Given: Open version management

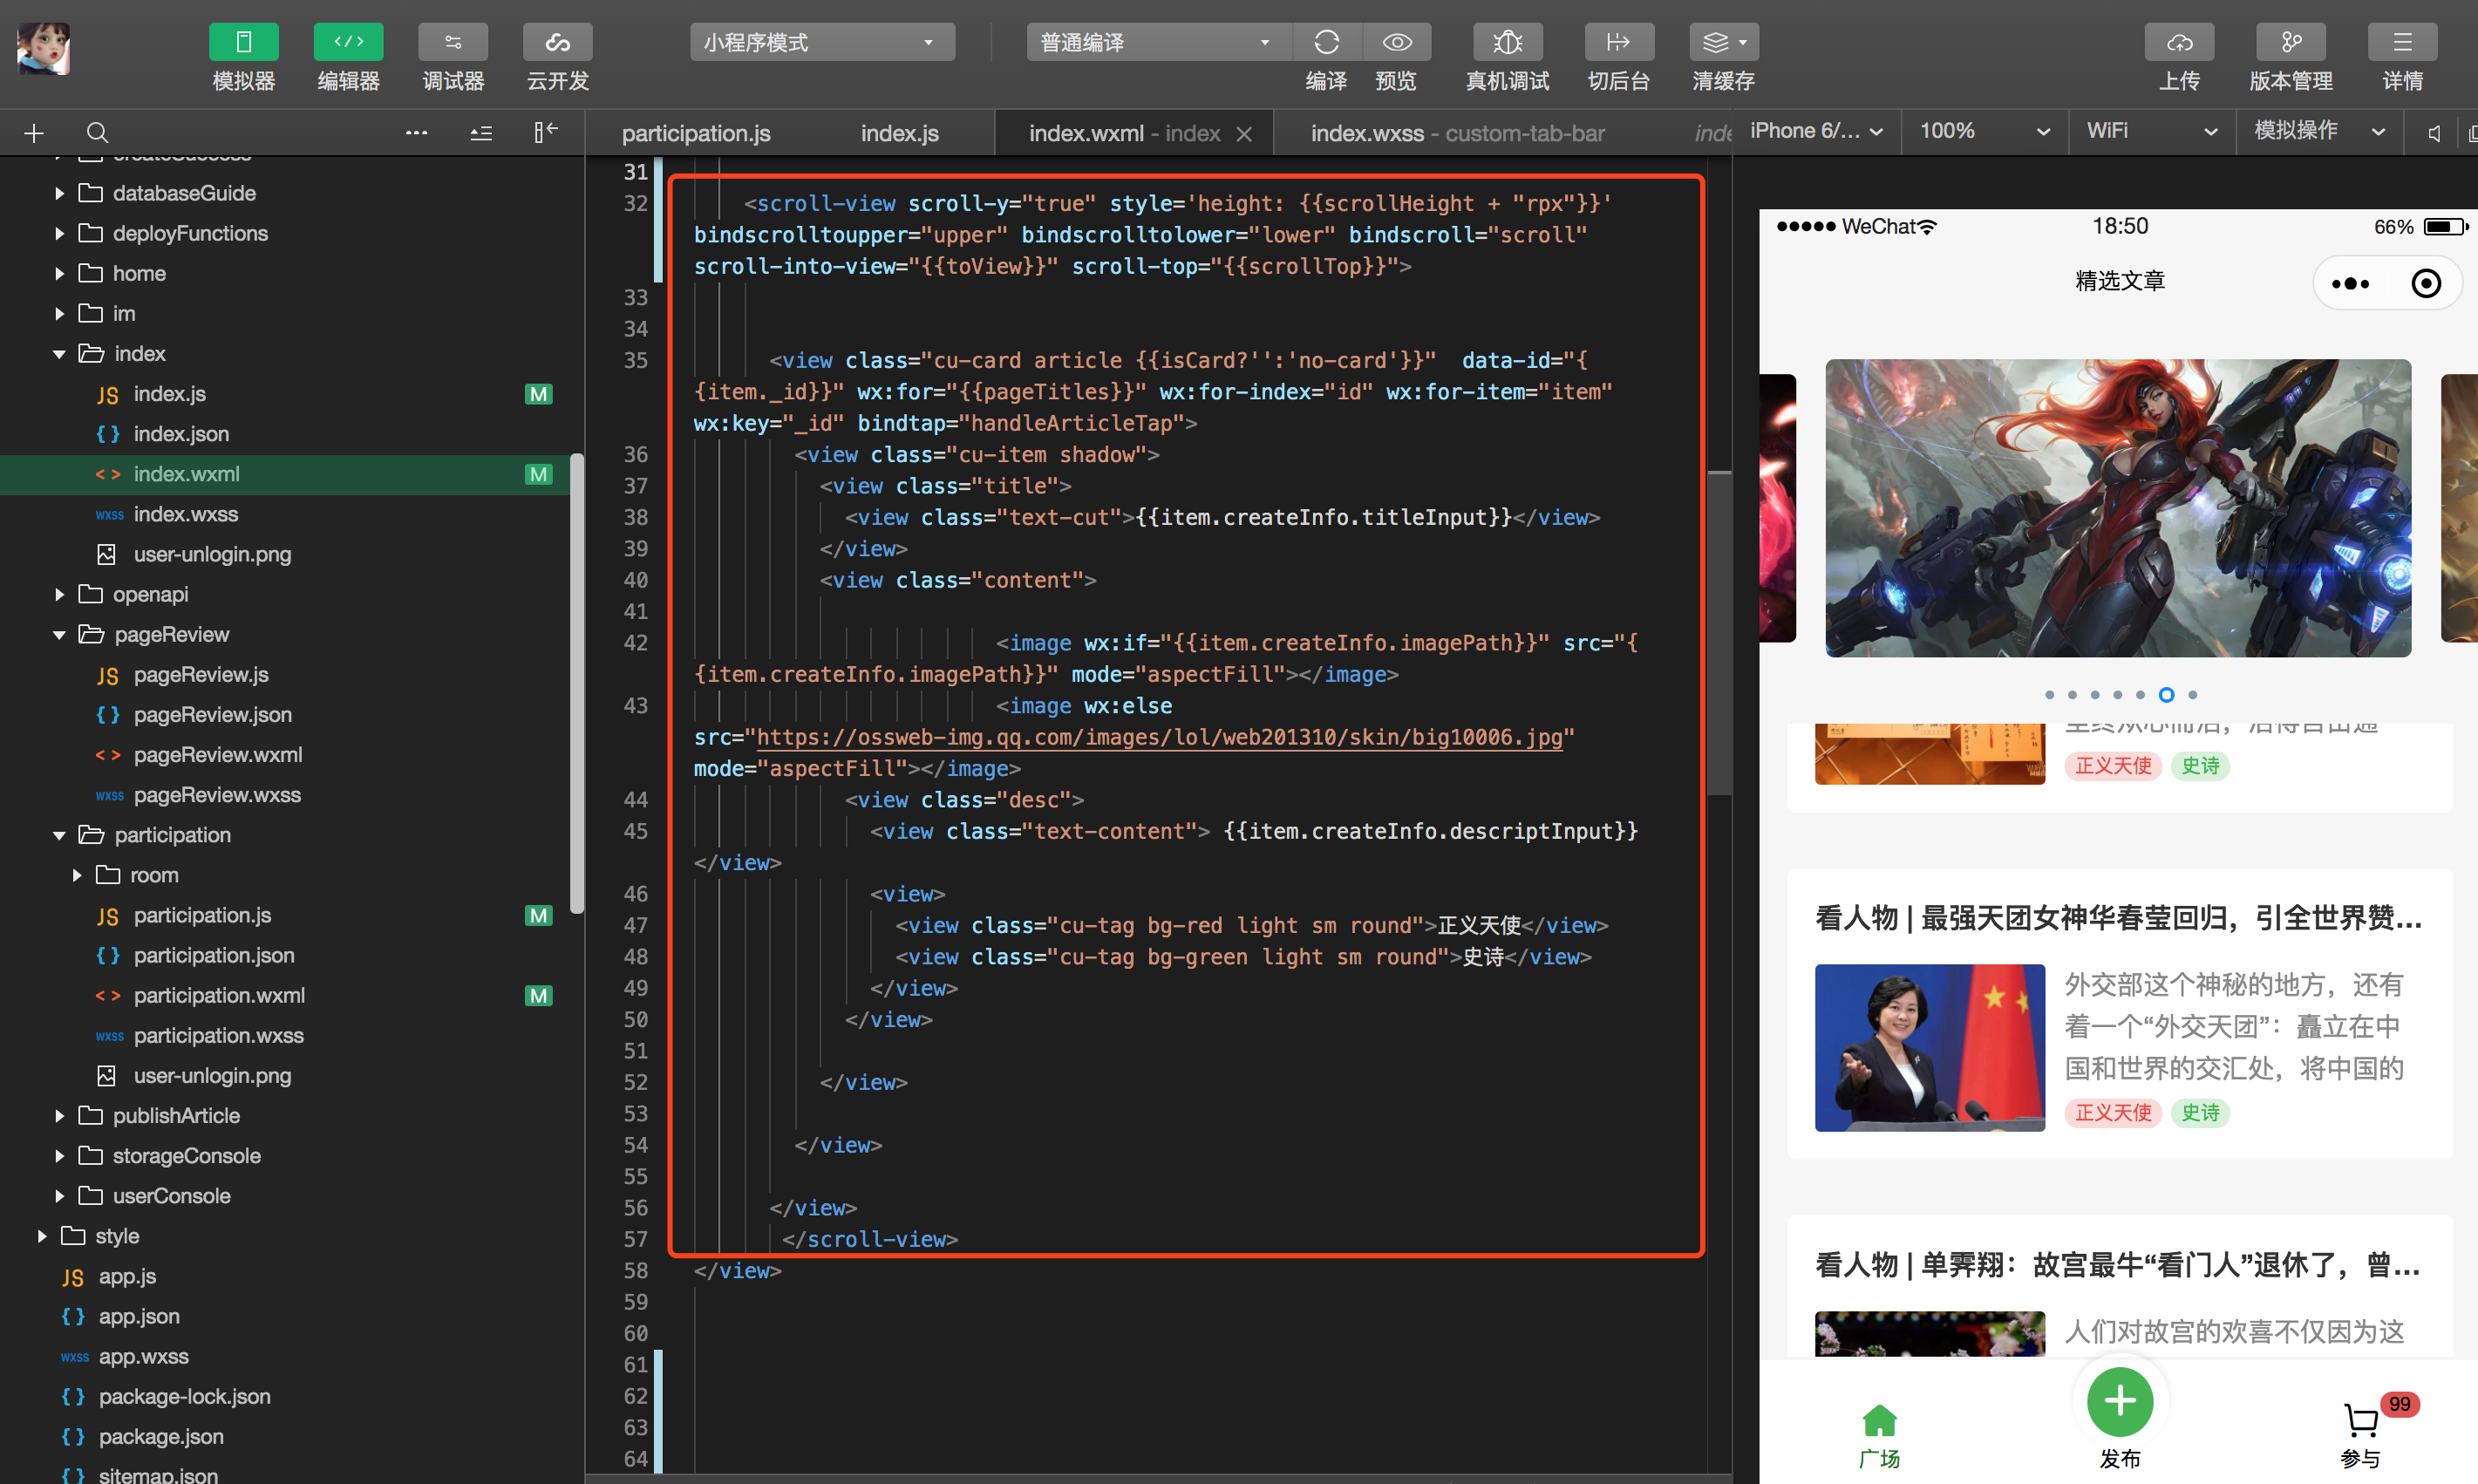Looking at the screenshot, I should 2290,42.
